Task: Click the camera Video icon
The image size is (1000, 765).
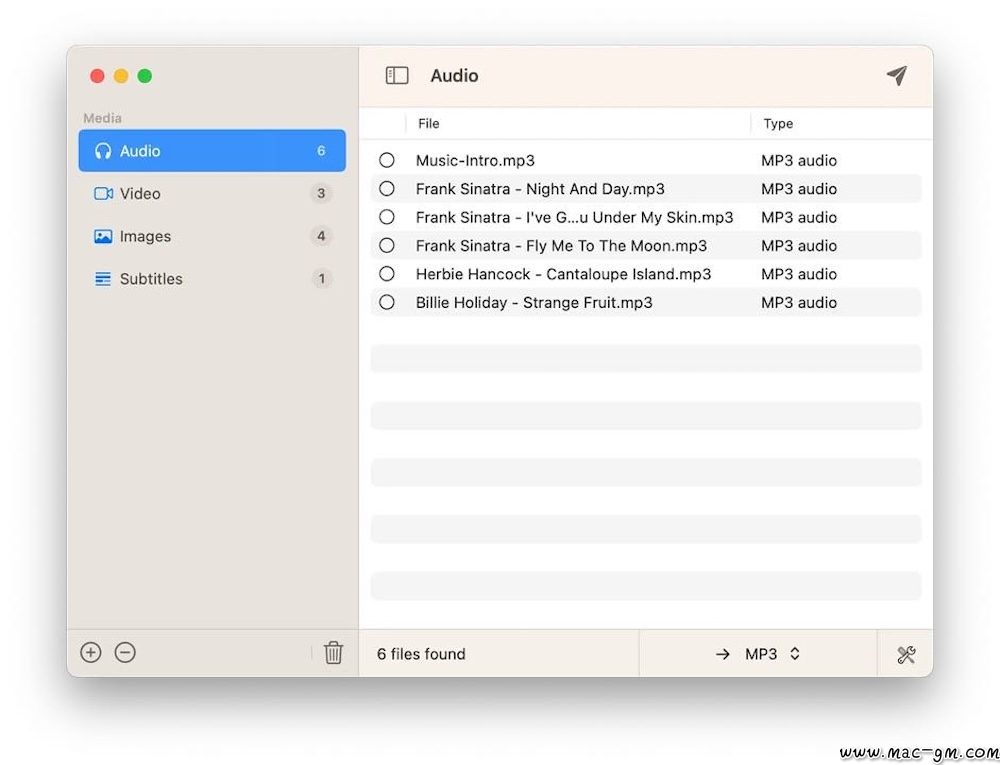Action: point(103,193)
